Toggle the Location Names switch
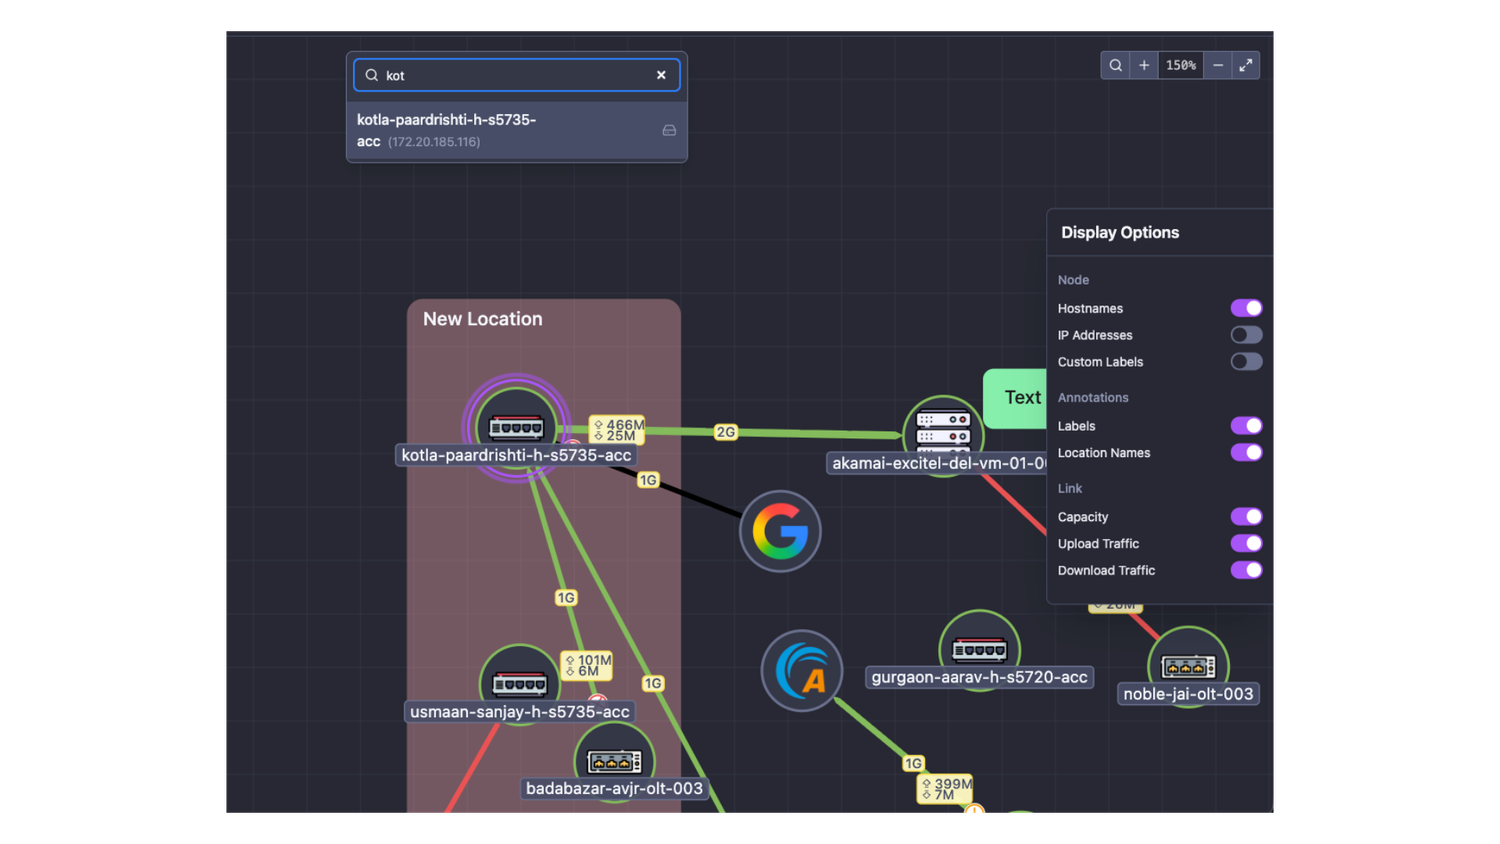Screen dimensions: 1500x844 click(1246, 453)
